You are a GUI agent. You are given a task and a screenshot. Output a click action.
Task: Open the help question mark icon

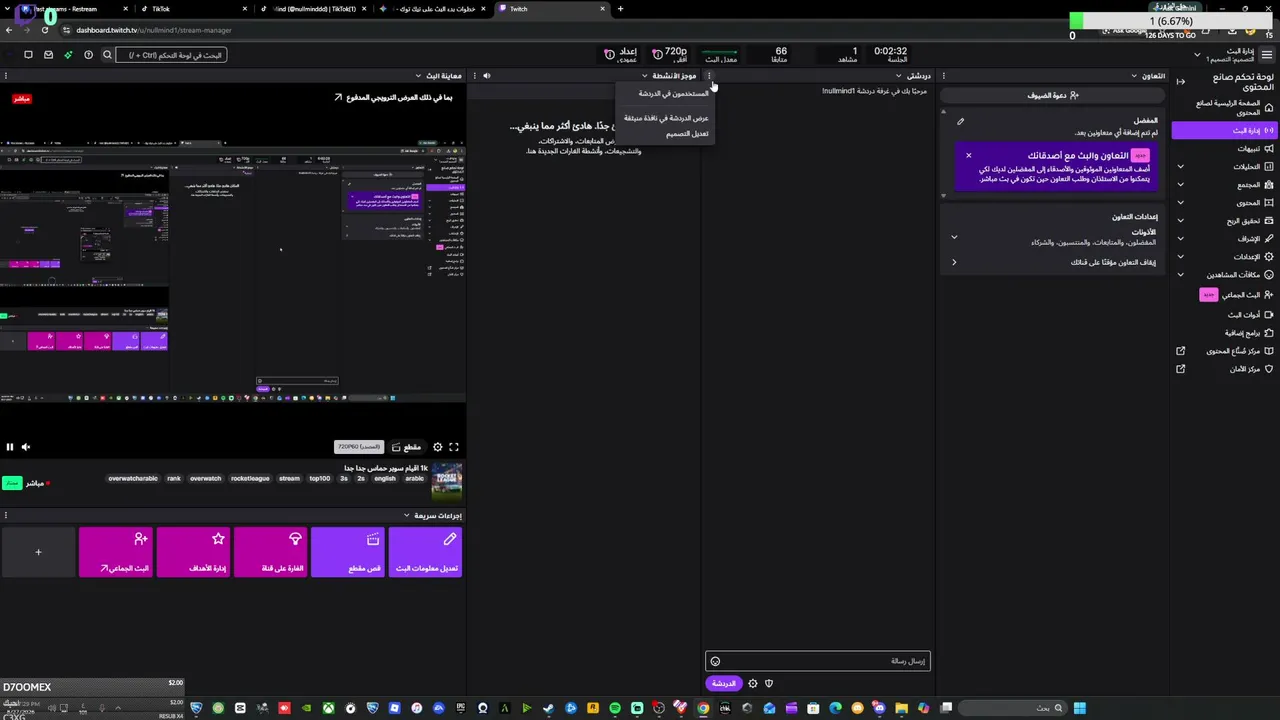88,55
